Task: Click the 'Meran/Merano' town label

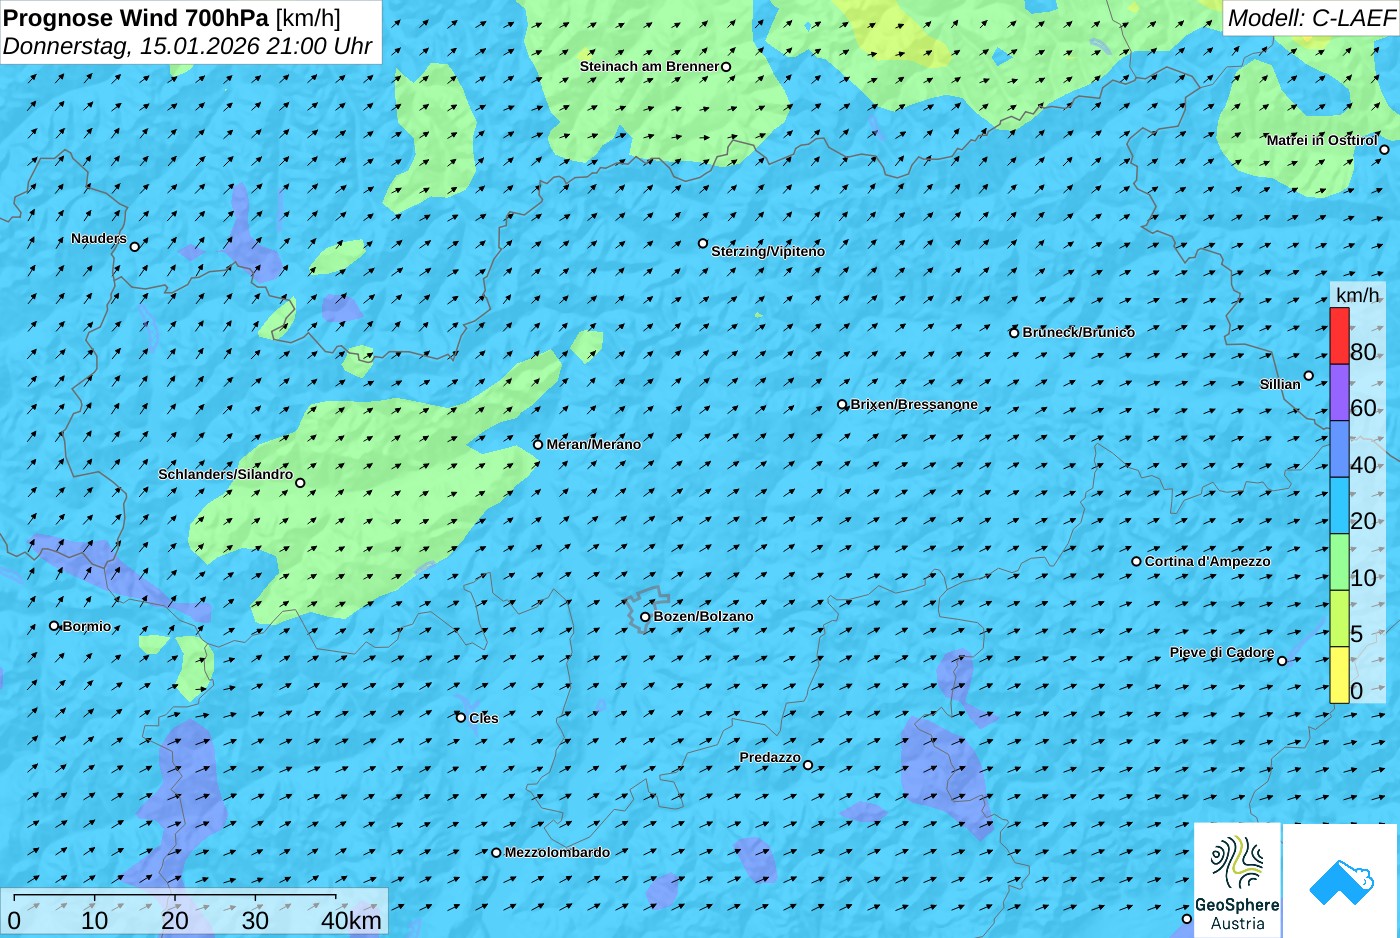Action: pyautogui.click(x=594, y=444)
